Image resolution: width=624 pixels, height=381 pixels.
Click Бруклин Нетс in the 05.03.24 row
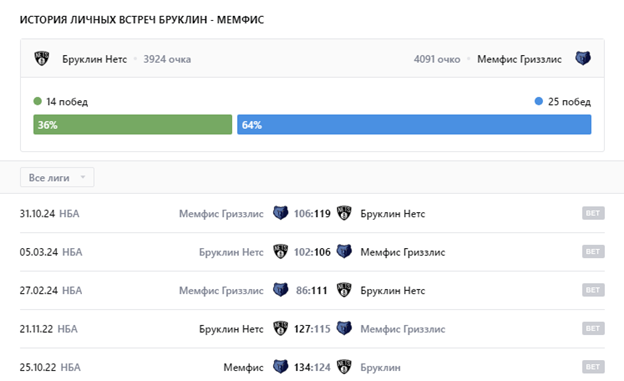point(231,252)
